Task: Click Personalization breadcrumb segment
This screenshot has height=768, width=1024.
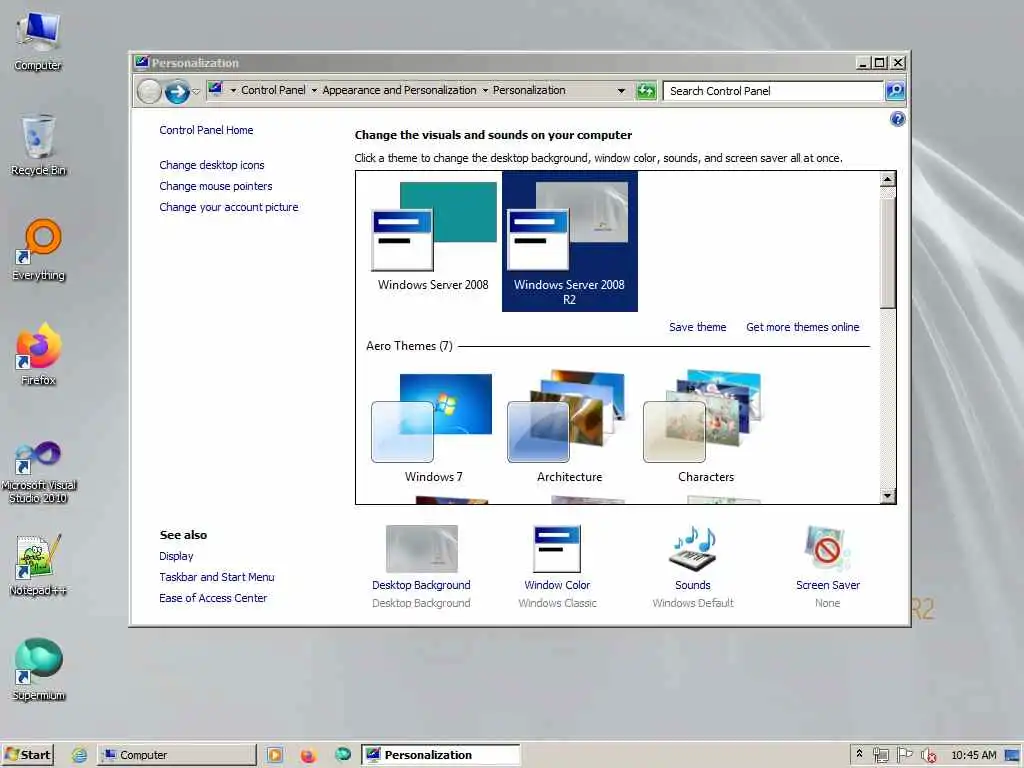Action: pos(529,90)
